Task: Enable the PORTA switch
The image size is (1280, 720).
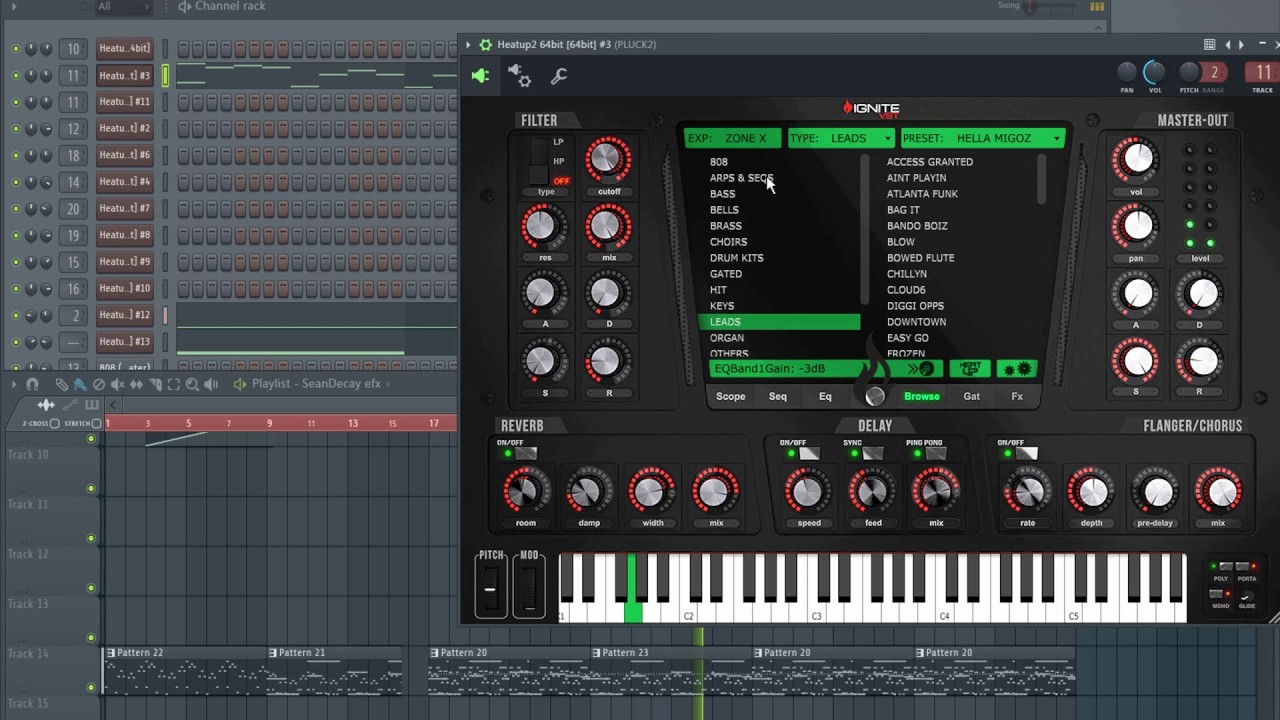Action: 1242,566
